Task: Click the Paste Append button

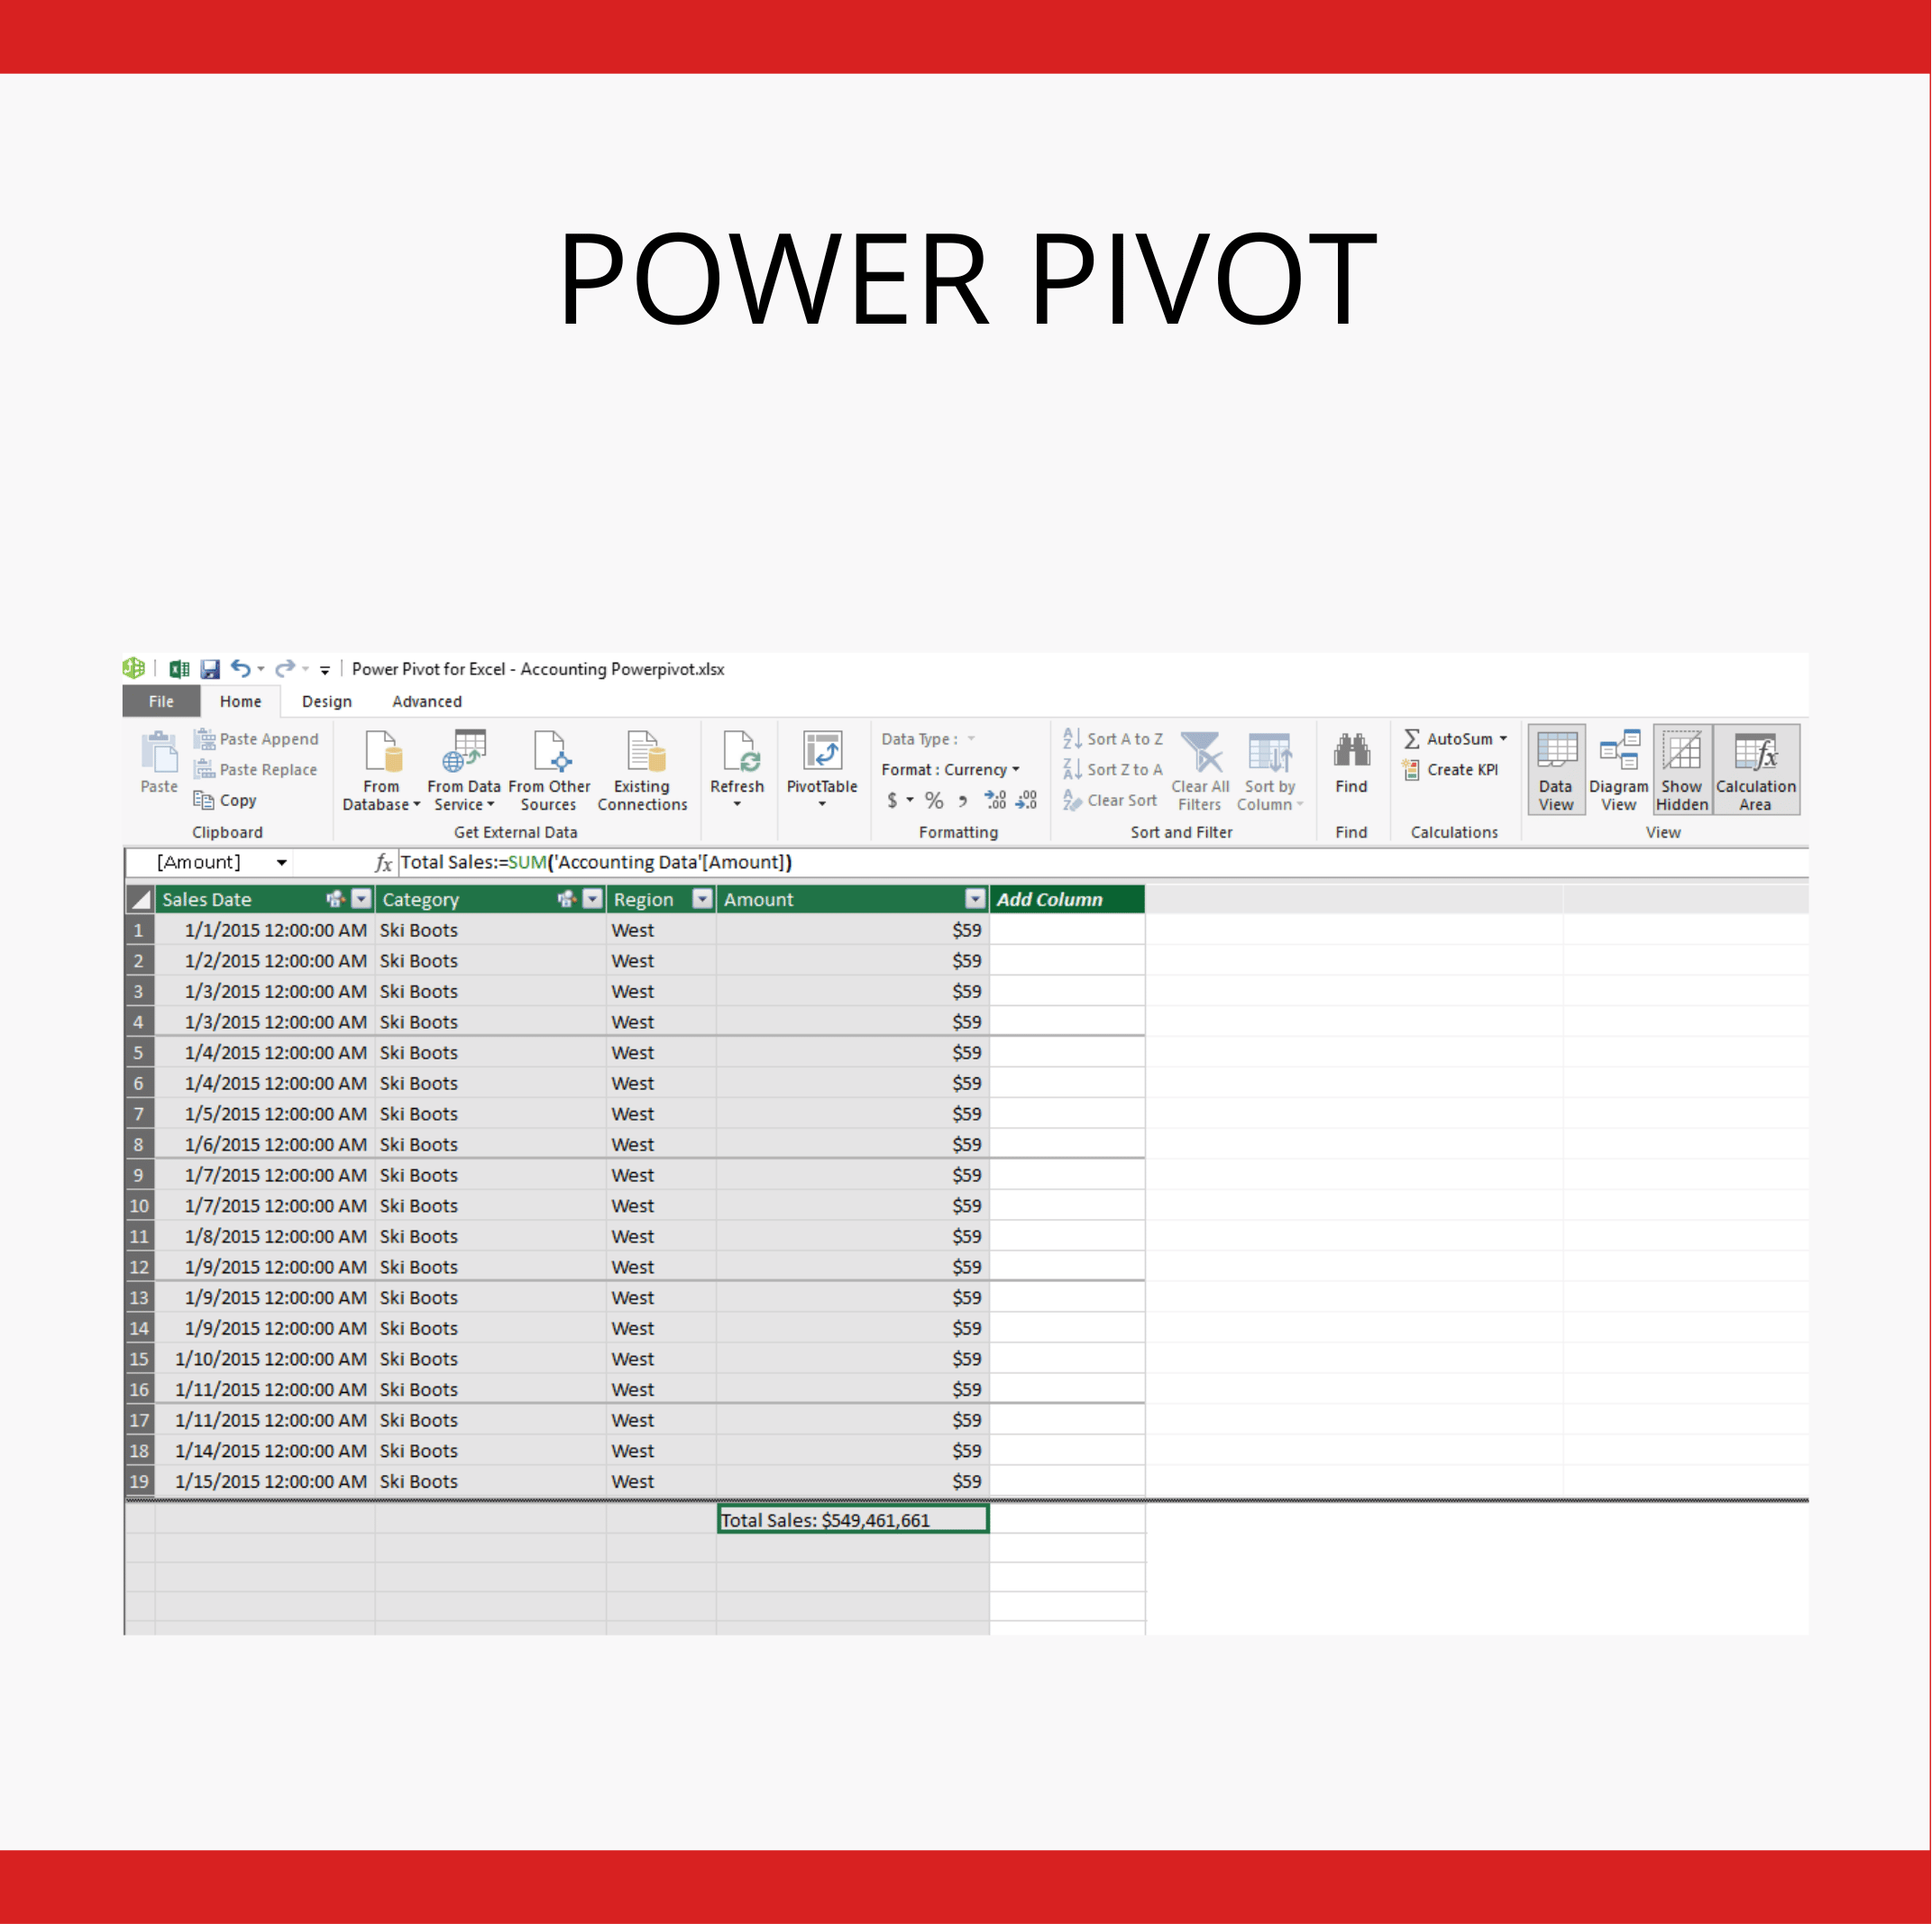Action: click(256, 739)
